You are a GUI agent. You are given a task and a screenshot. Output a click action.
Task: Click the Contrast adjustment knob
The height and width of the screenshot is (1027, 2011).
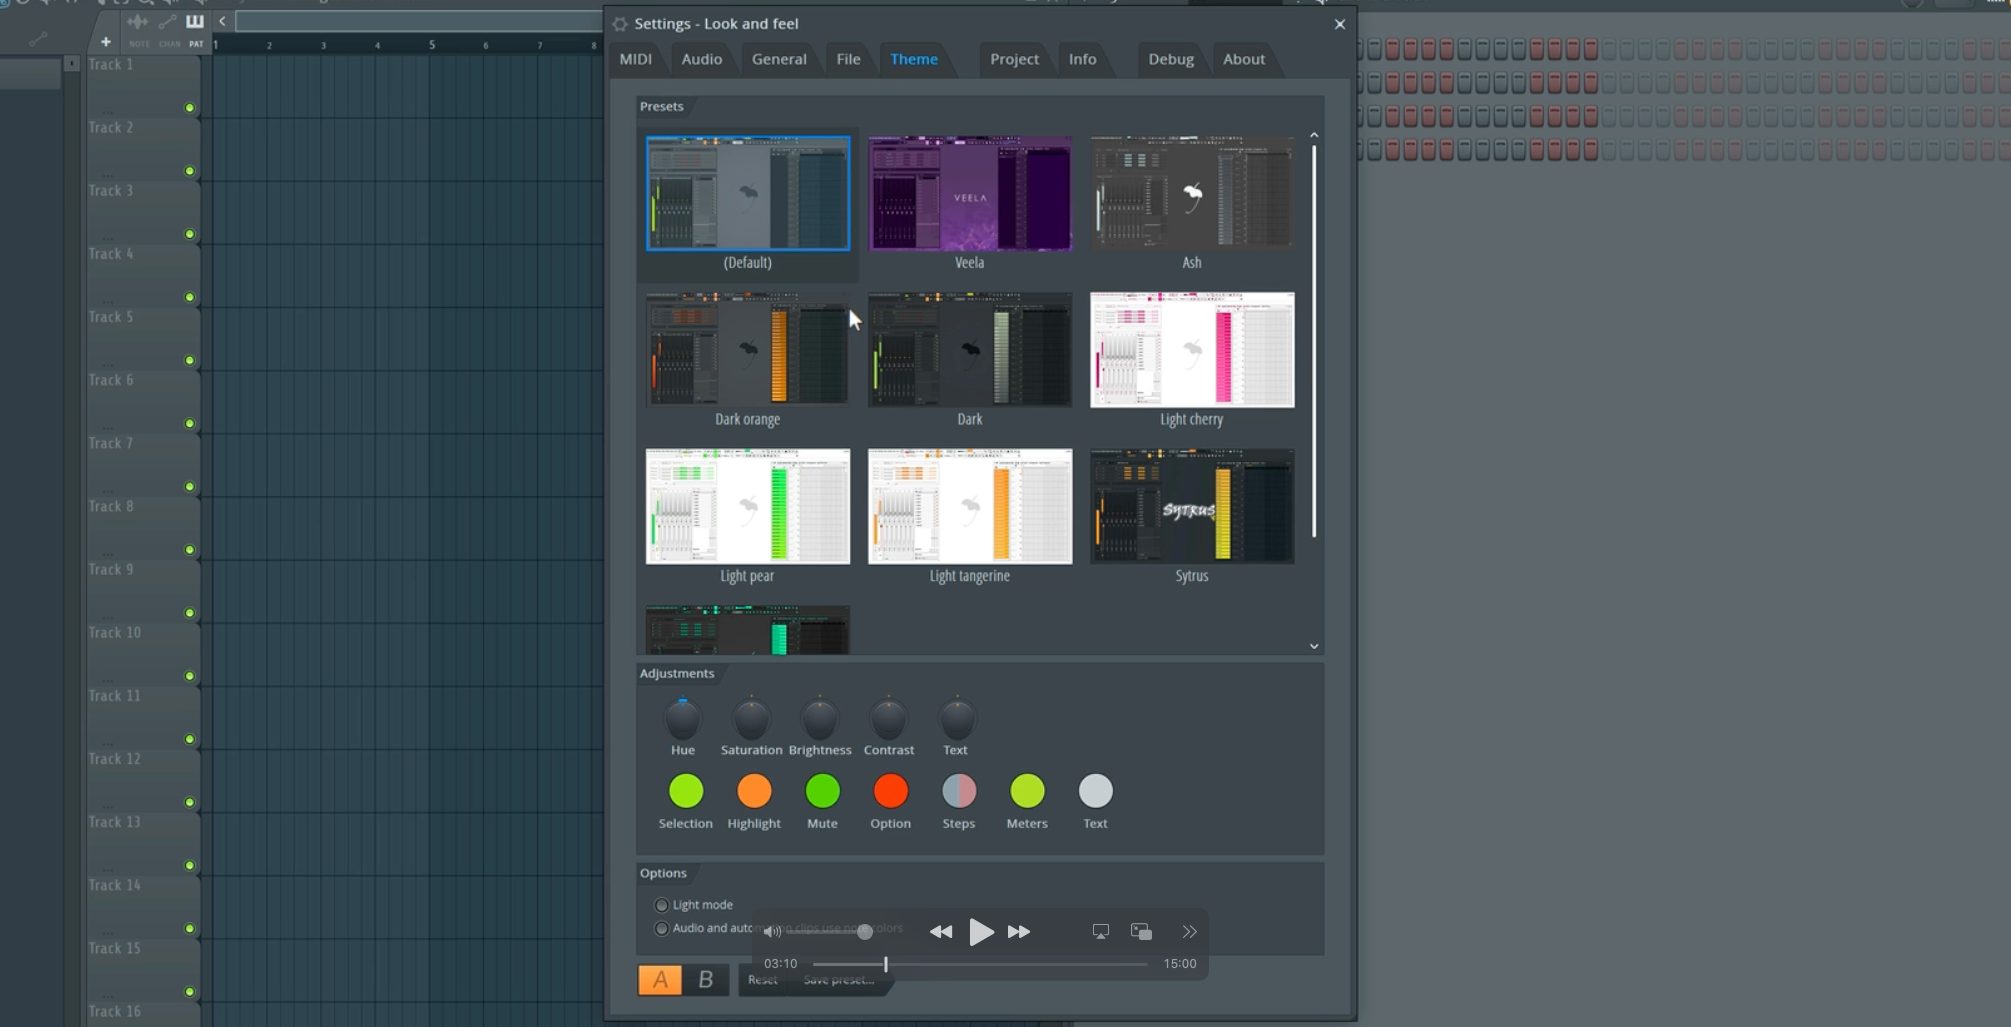pos(888,719)
